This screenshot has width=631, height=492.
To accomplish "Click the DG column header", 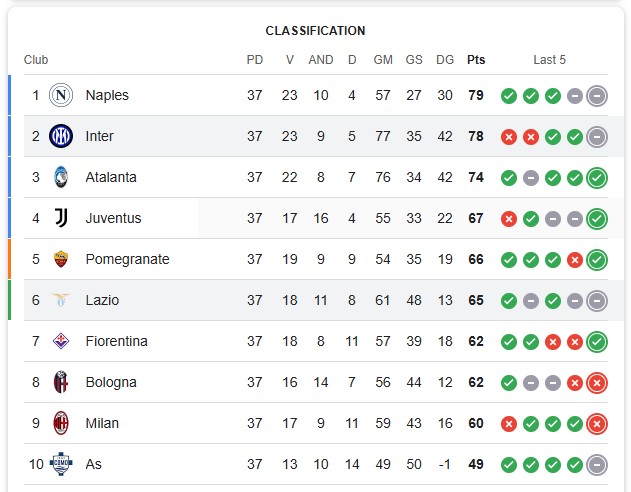I will coord(445,60).
